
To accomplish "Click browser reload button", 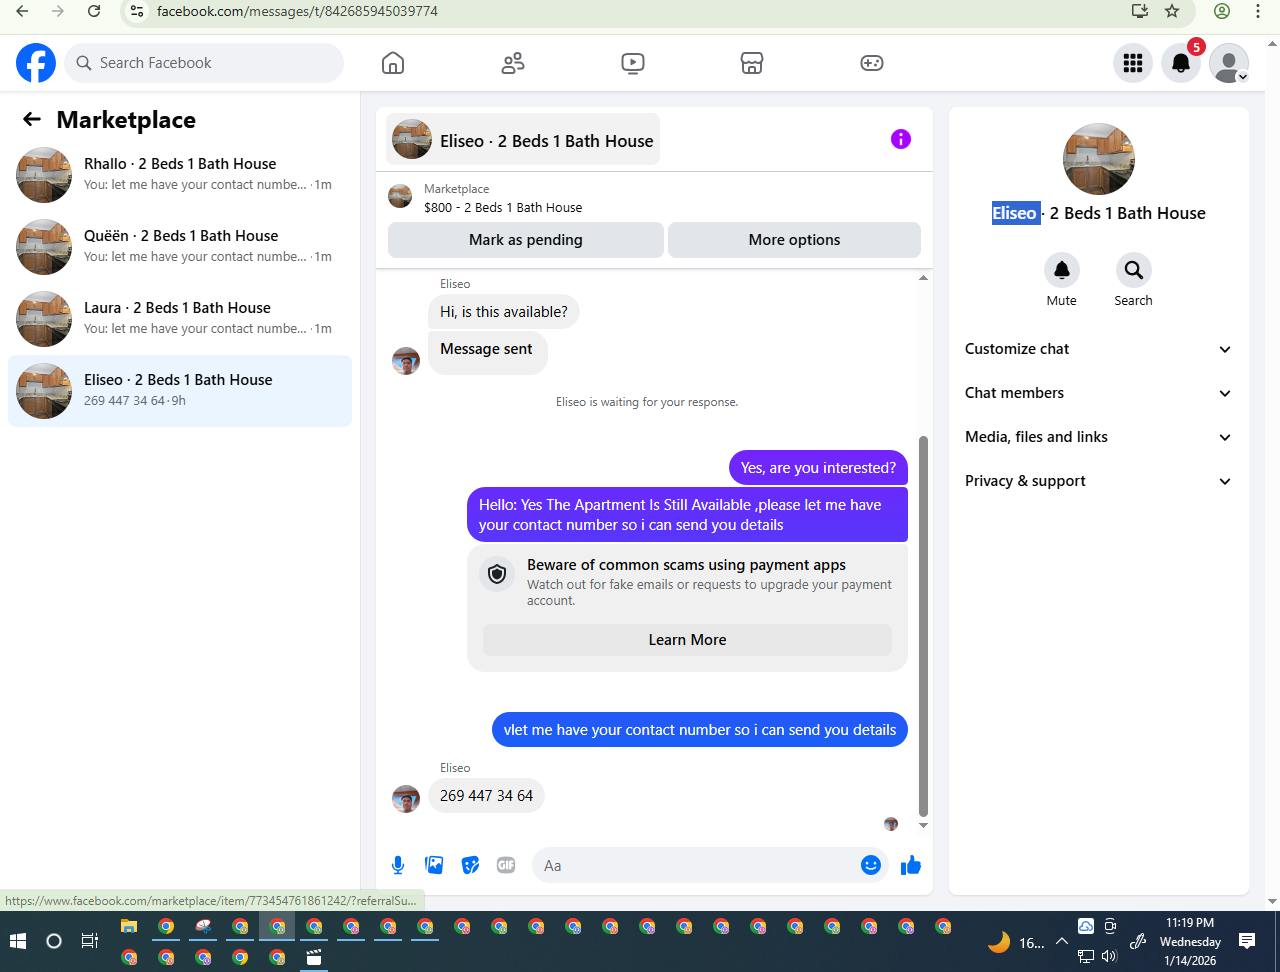I will (x=94, y=11).
